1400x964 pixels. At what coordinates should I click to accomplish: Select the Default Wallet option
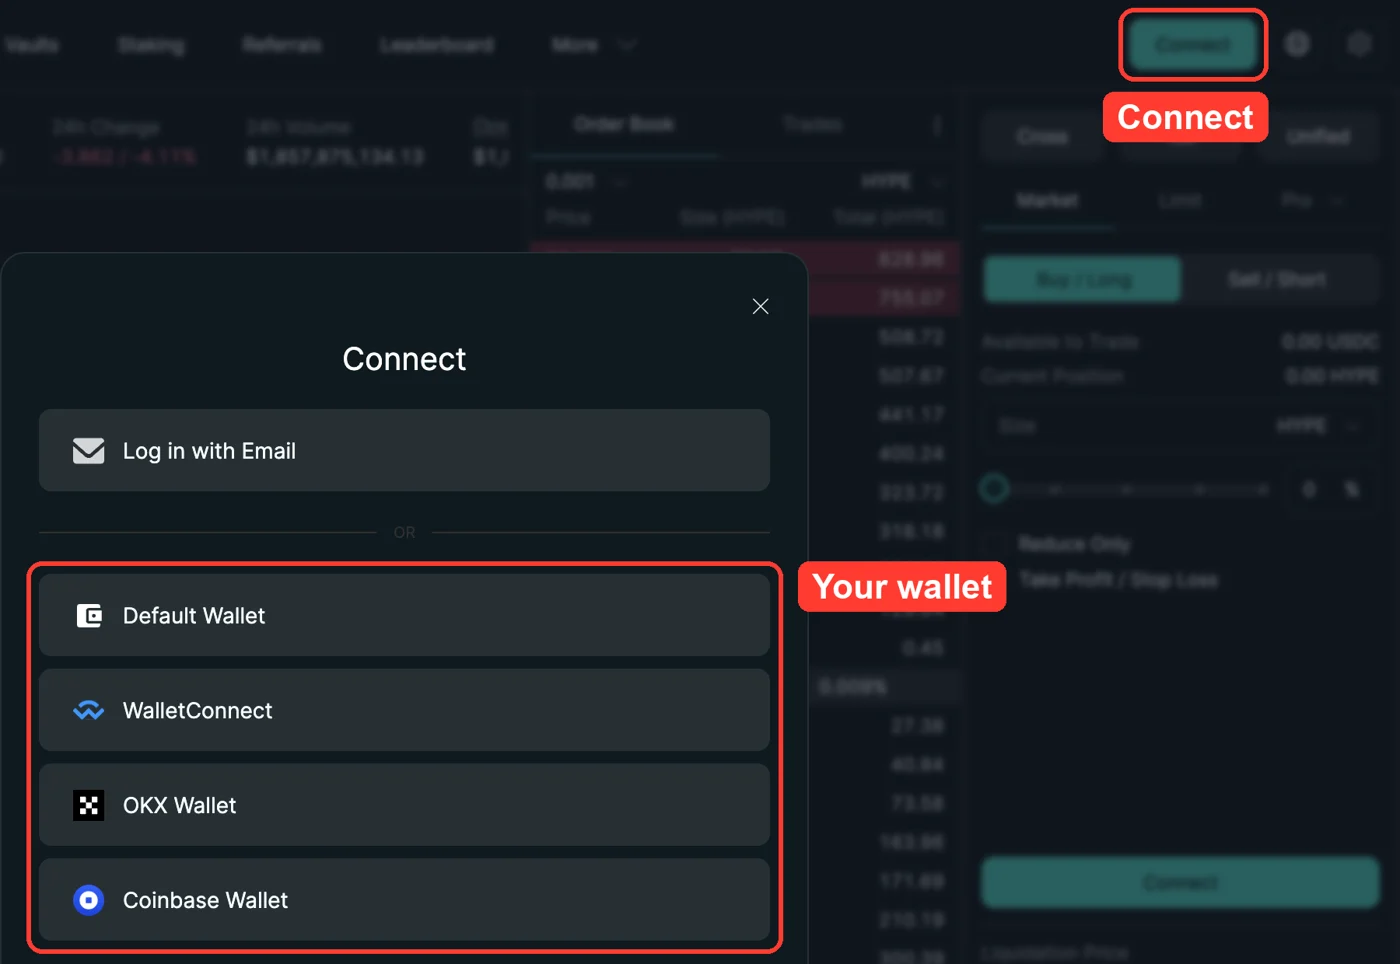(404, 615)
